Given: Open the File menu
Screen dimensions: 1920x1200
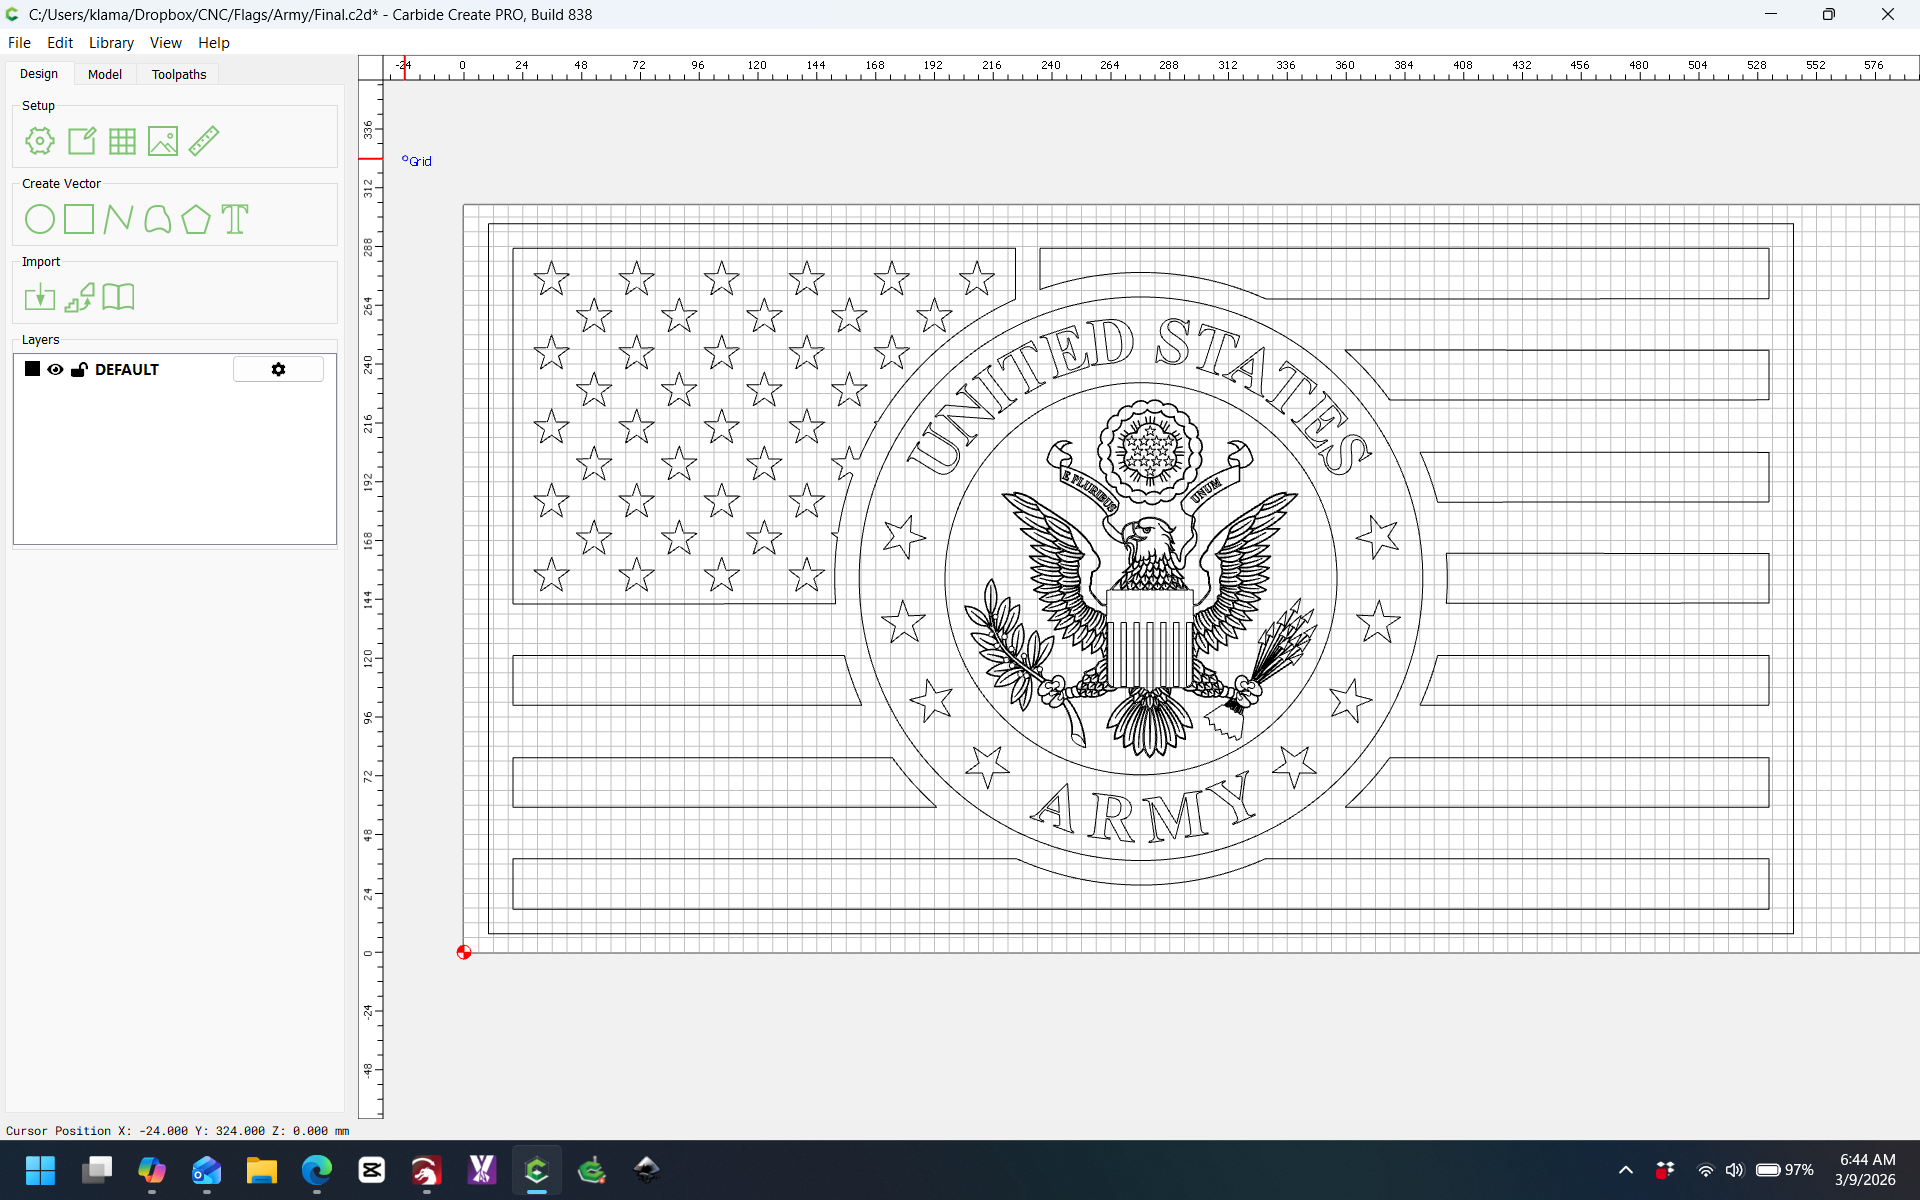Looking at the screenshot, I should (19, 43).
